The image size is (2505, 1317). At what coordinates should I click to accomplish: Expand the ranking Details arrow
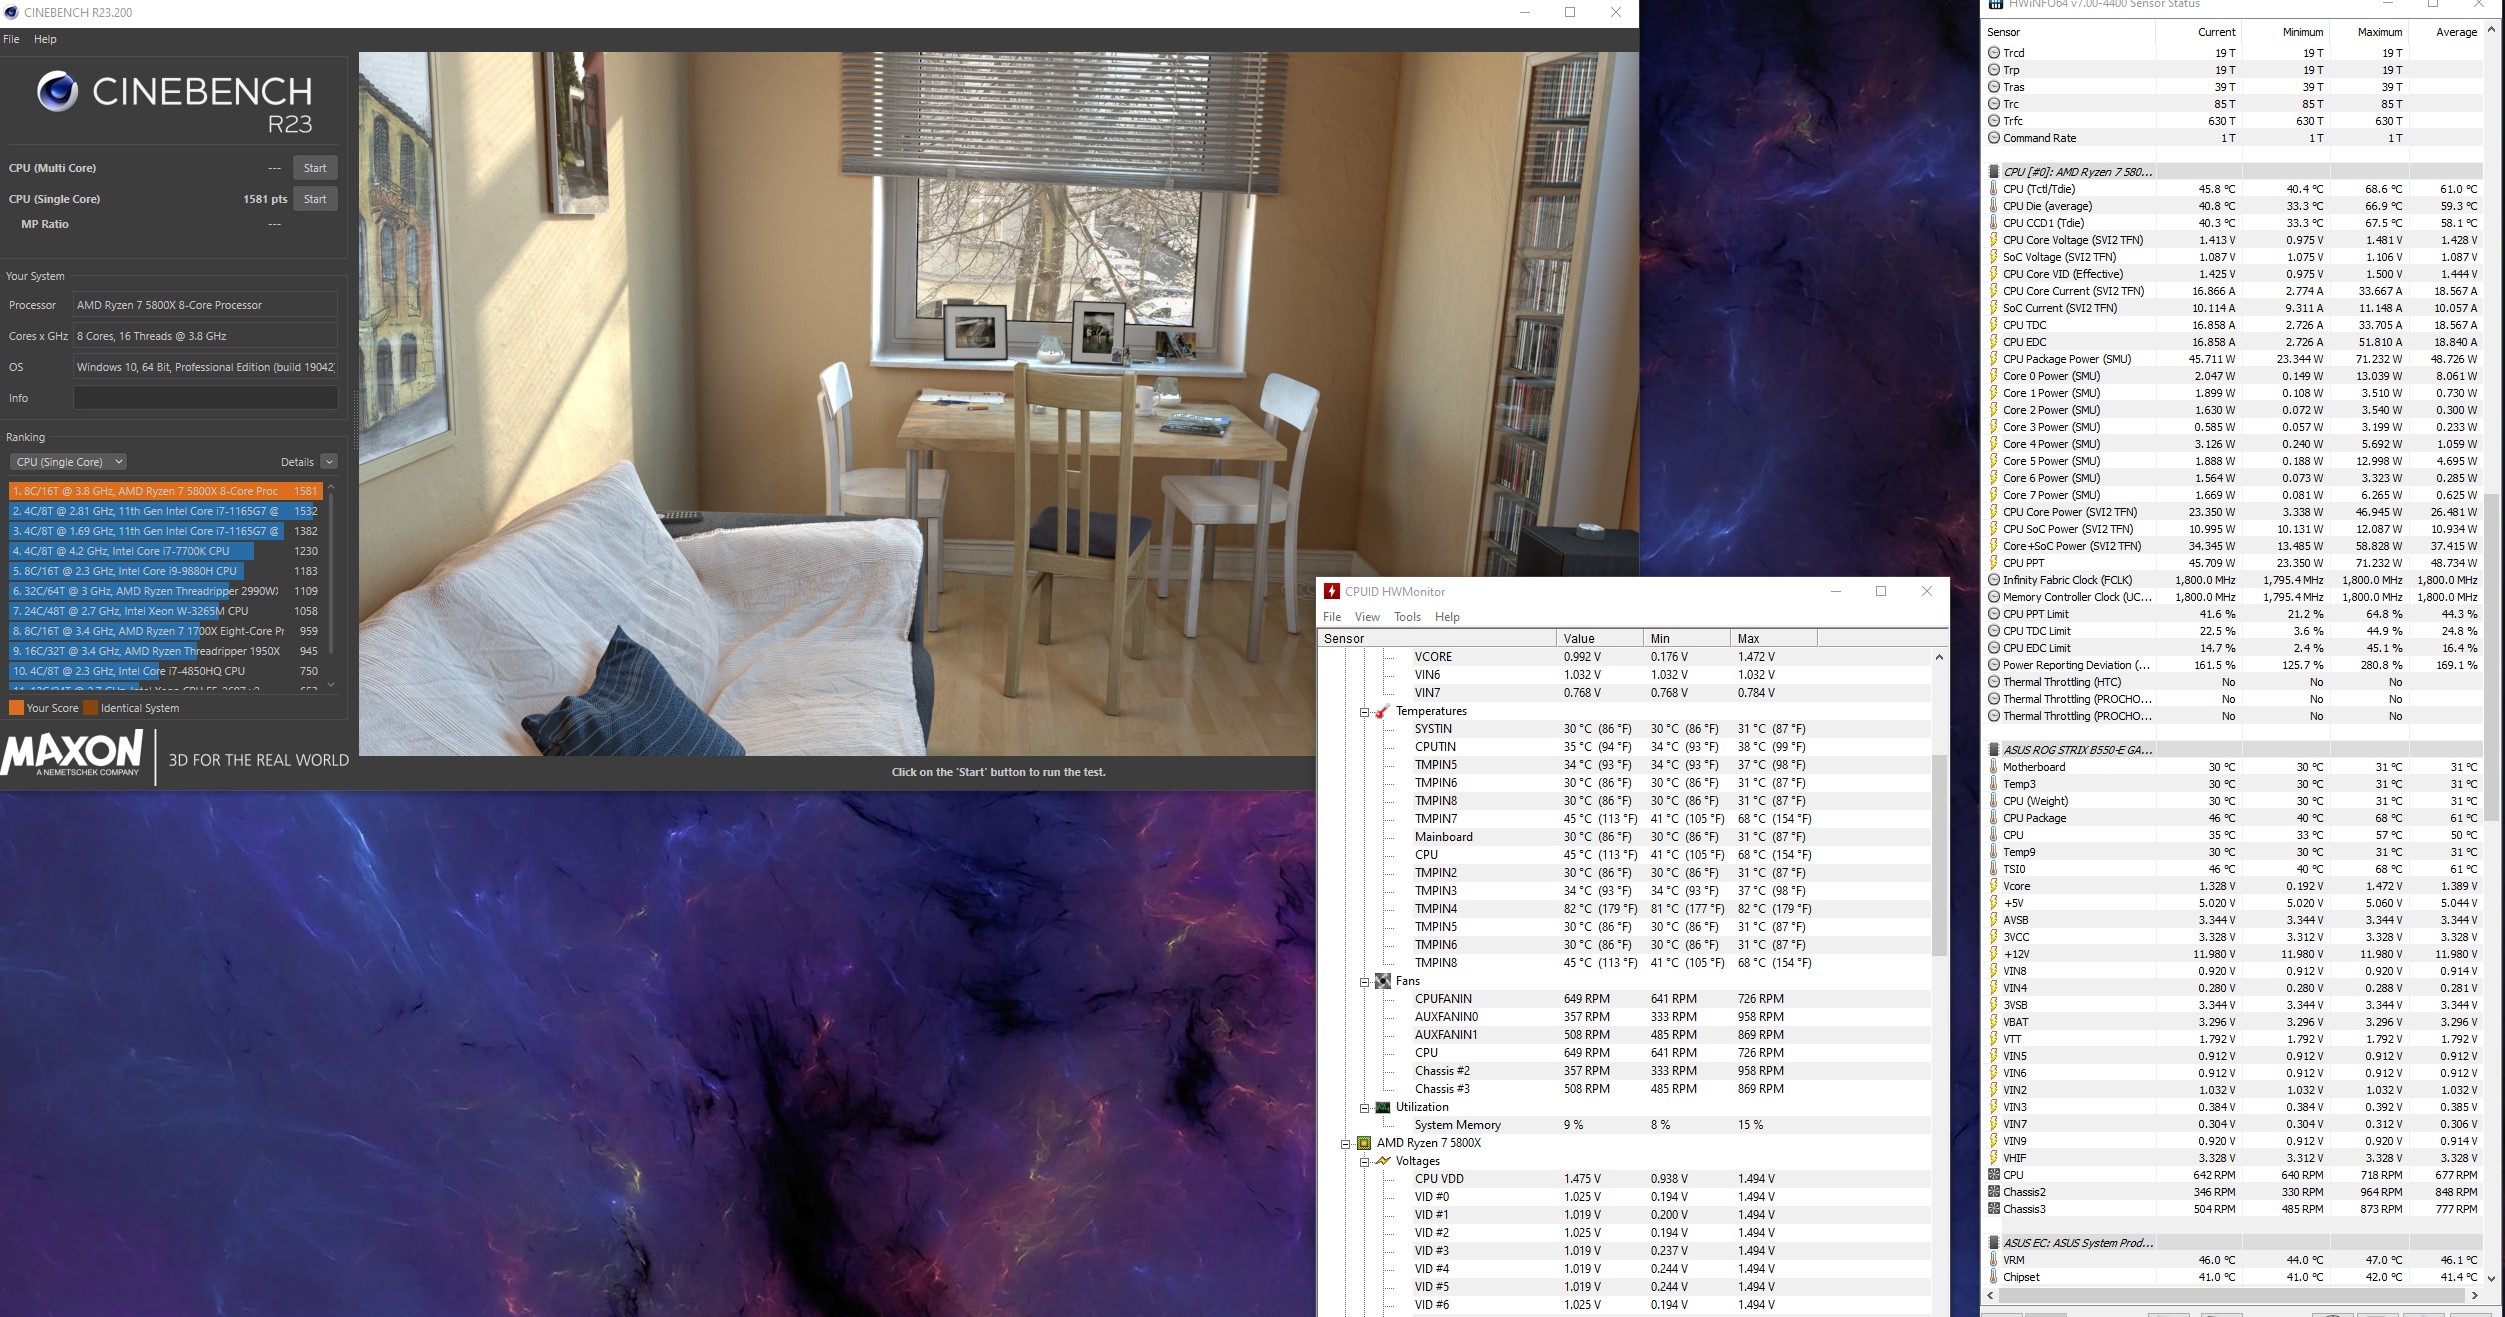pos(329,462)
